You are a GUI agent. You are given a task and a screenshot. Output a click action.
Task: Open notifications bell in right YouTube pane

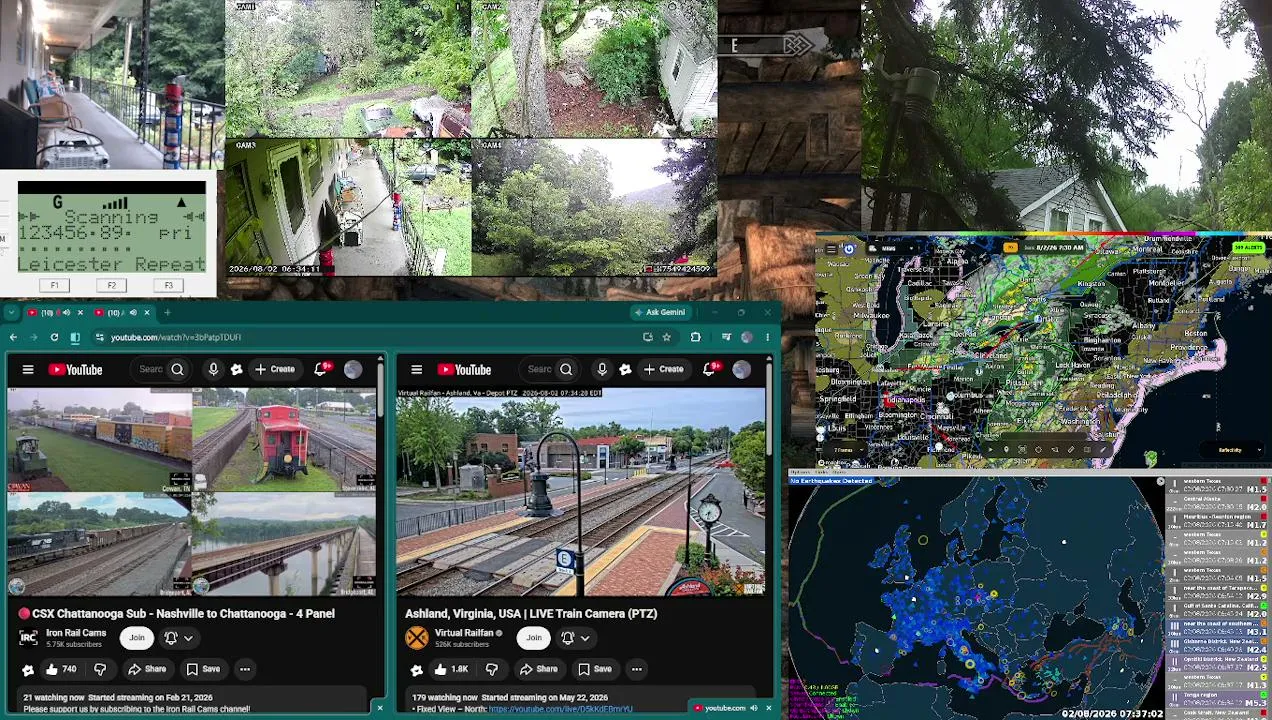pyautogui.click(x=710, y=370)
